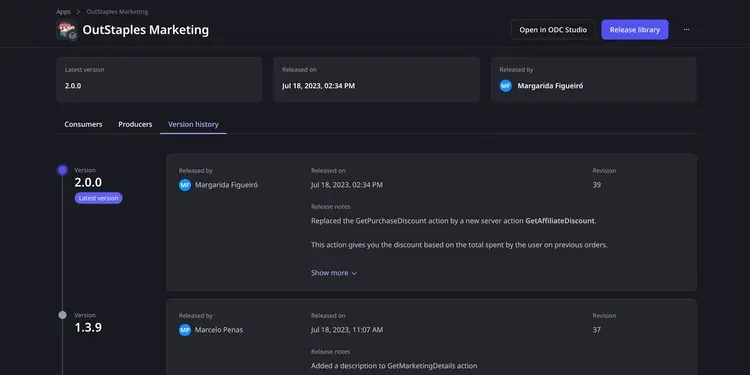This screenshot has height=375, width=750.
Task: Click Open in ODC Studio button
Action: [x=553, y=30]
